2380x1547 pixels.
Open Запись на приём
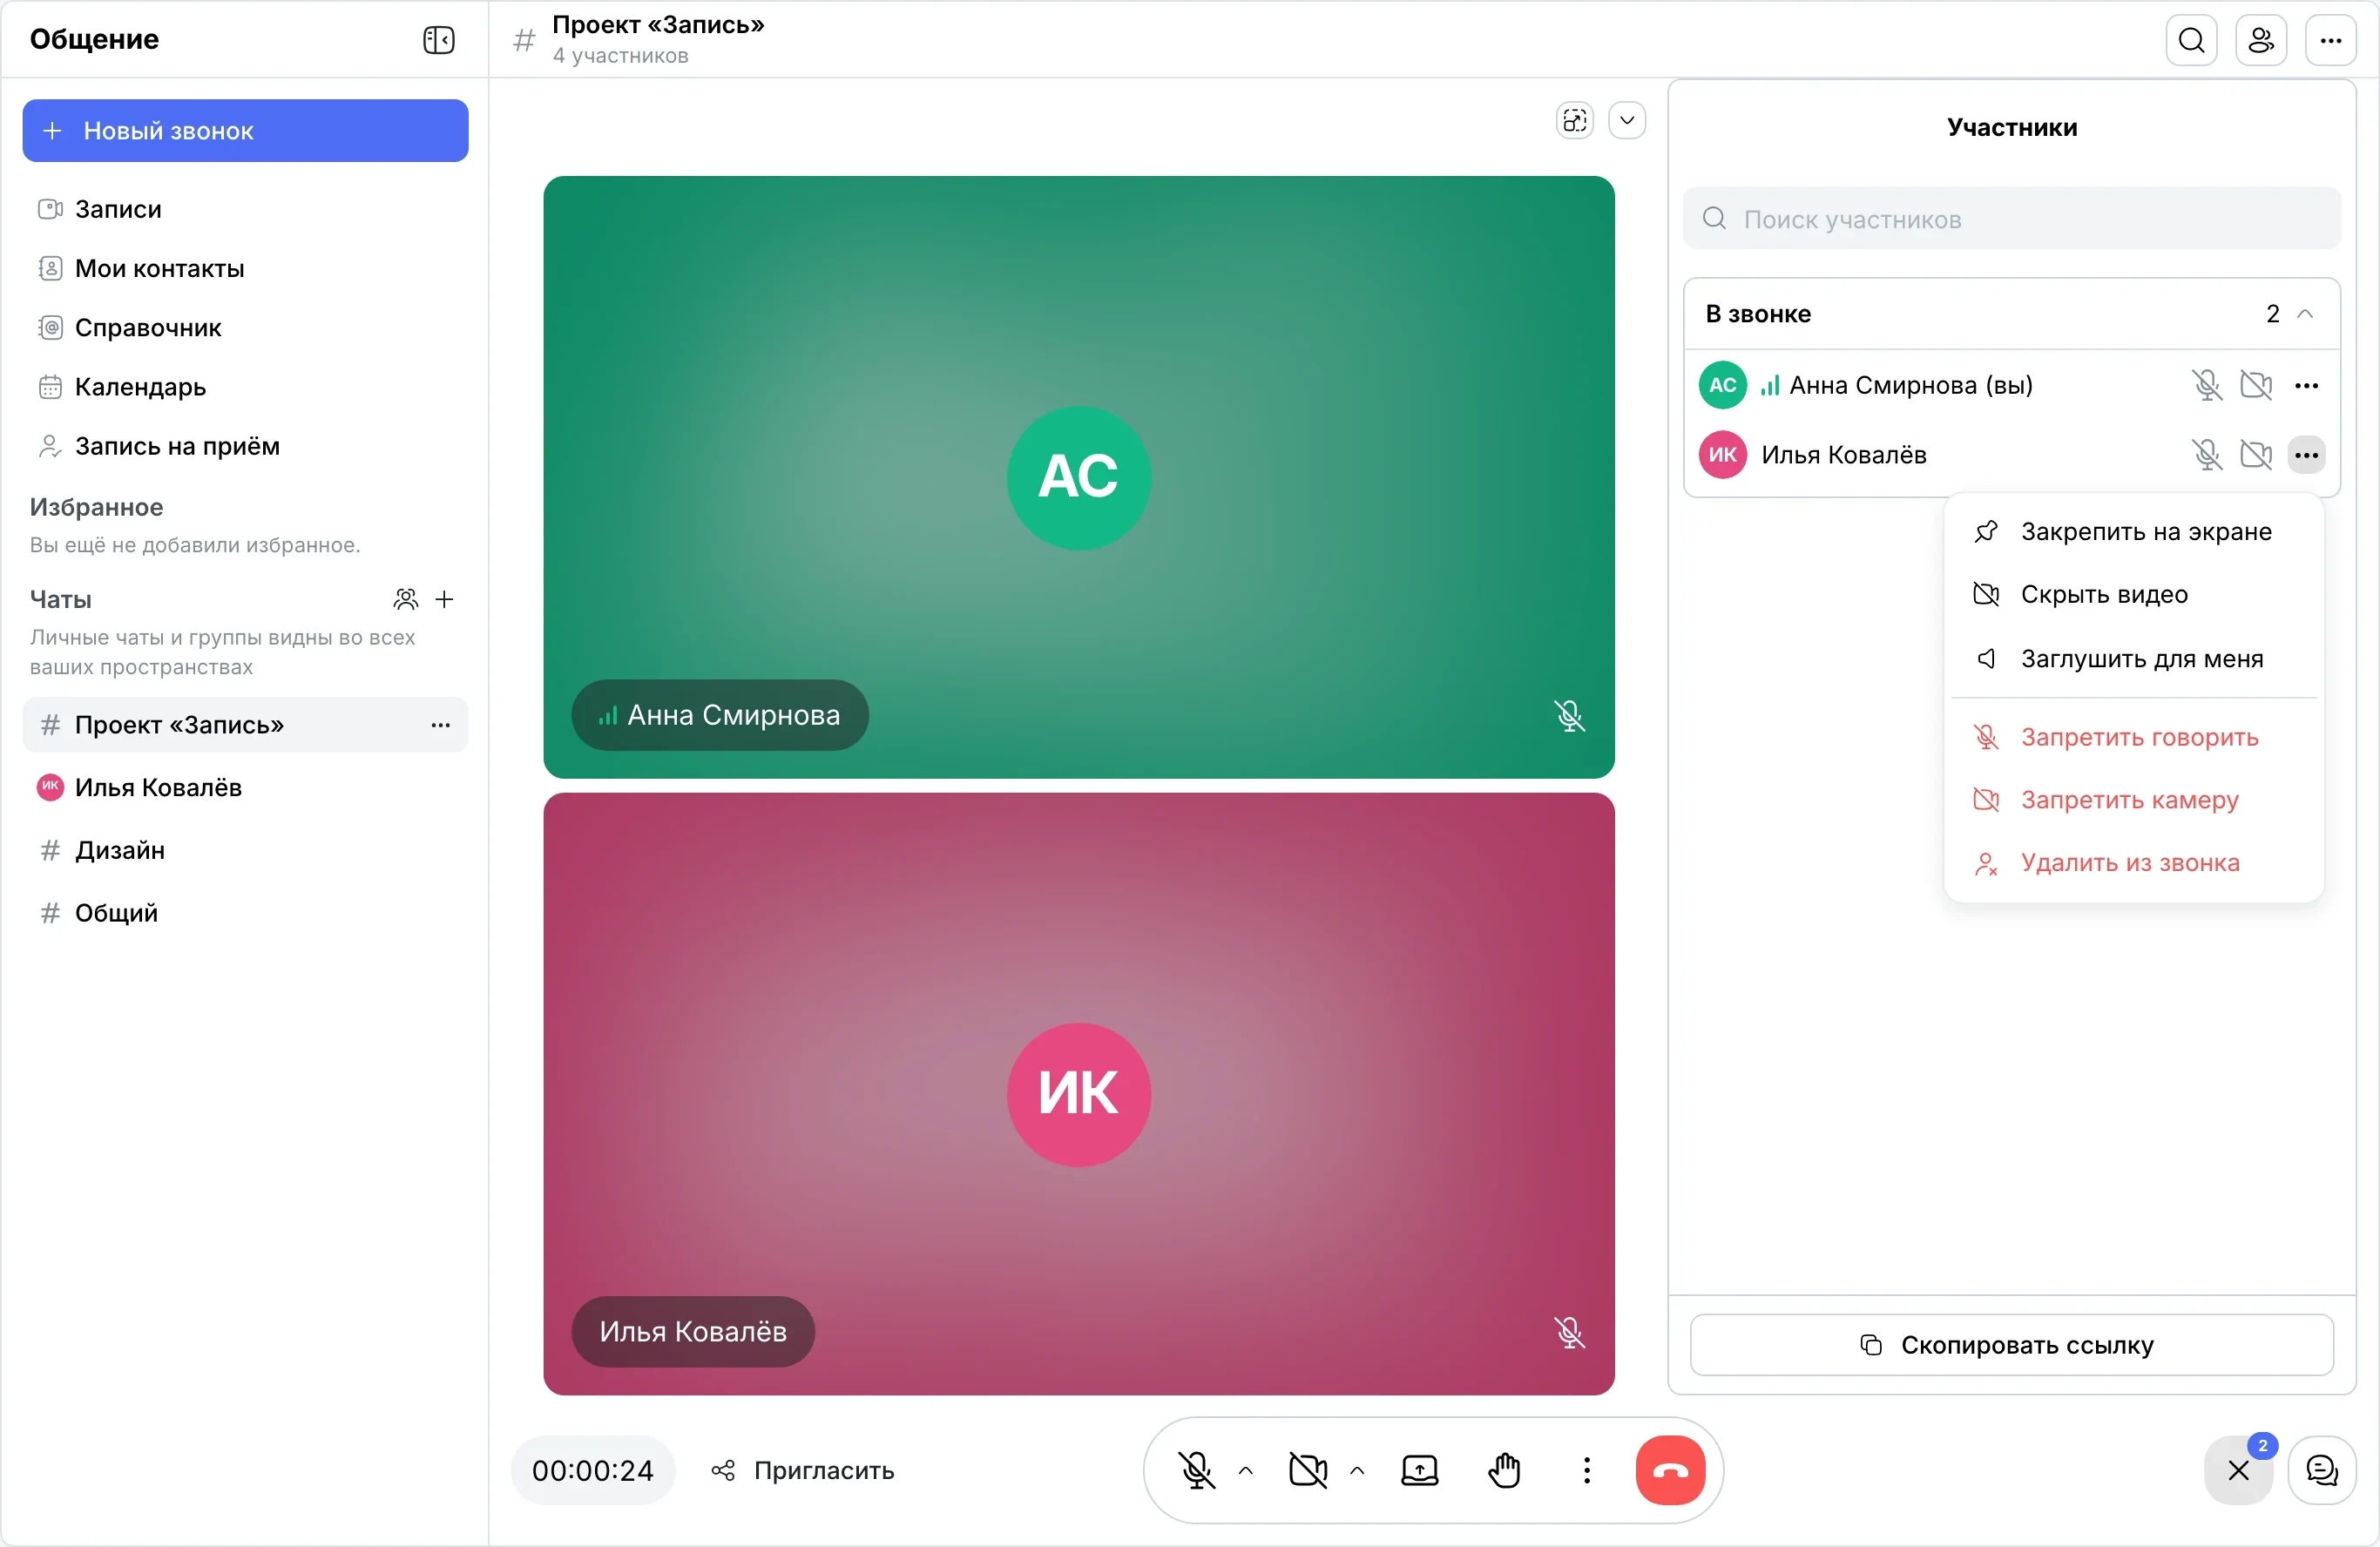pyautogui.click(x=245, y=446)
